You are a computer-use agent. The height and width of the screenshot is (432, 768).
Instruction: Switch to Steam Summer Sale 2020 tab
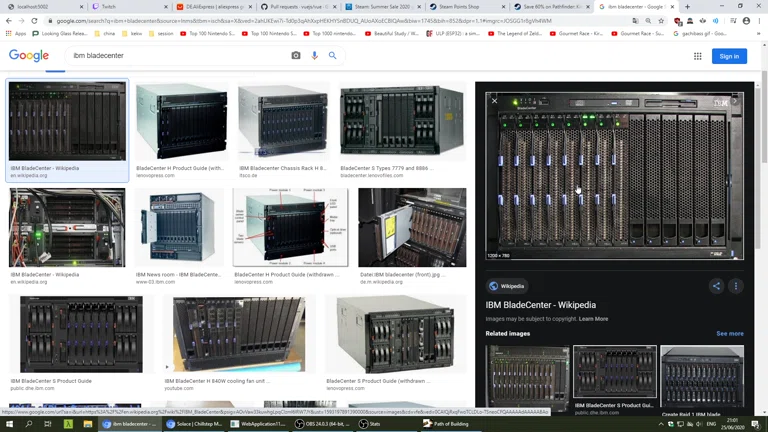coord(383,7)
